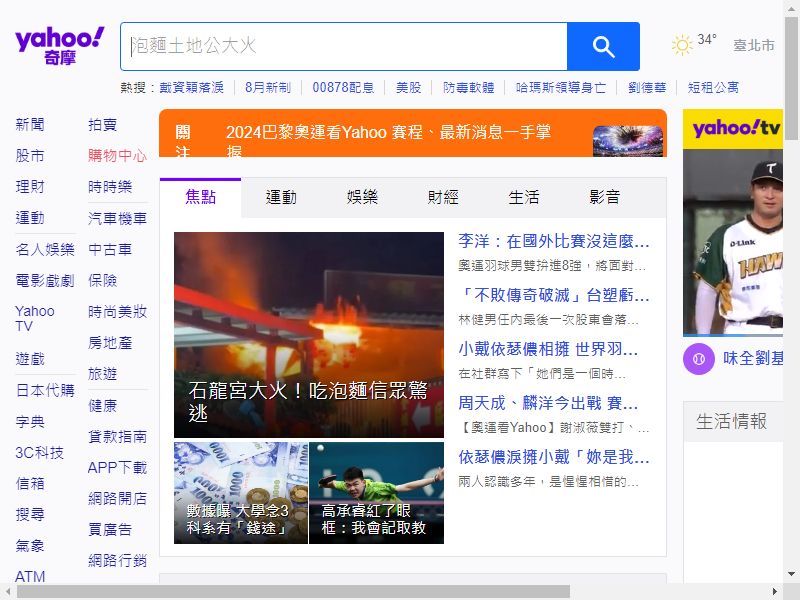
Task: Open 理財 in the left sidebar
Action: (30, 187)
